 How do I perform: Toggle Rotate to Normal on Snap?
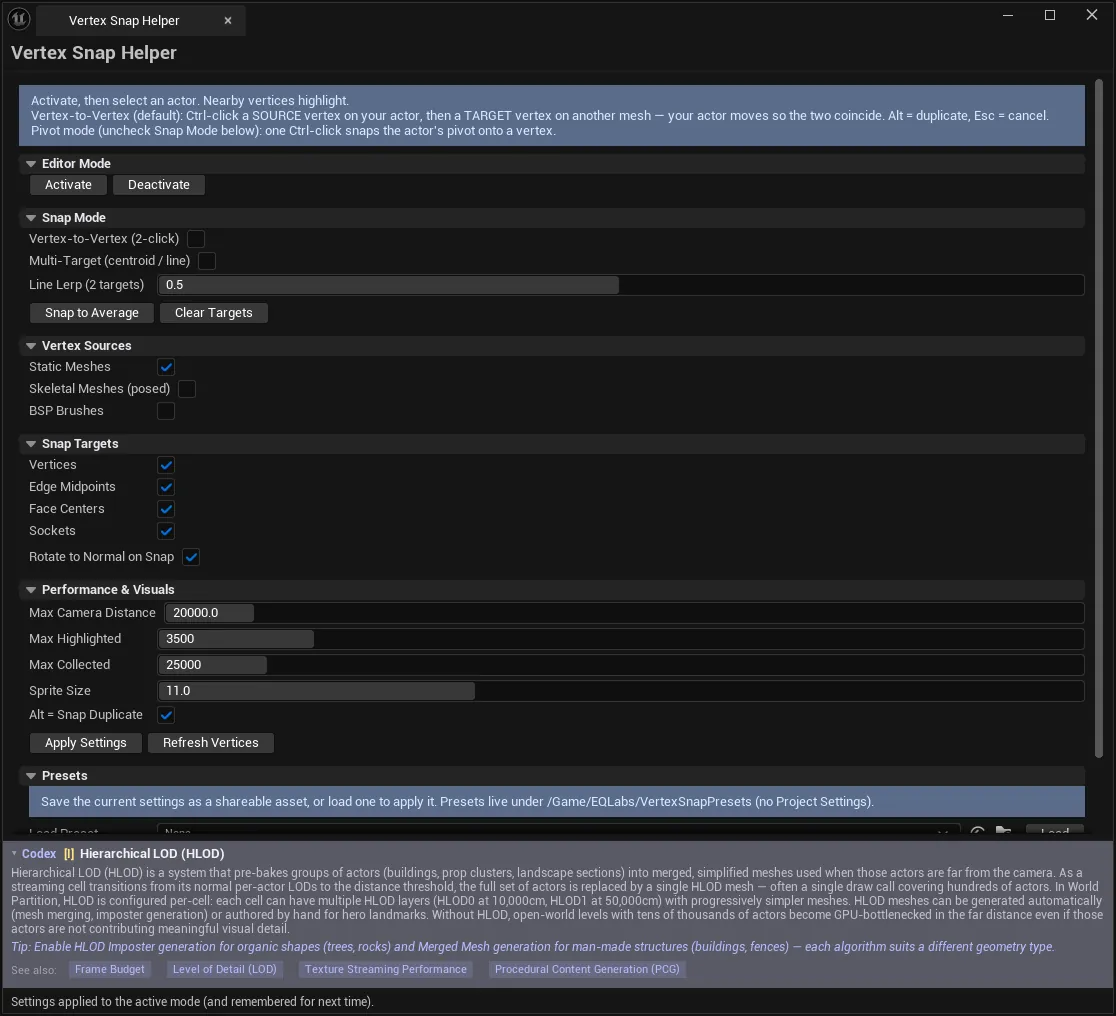coord(191,557)
